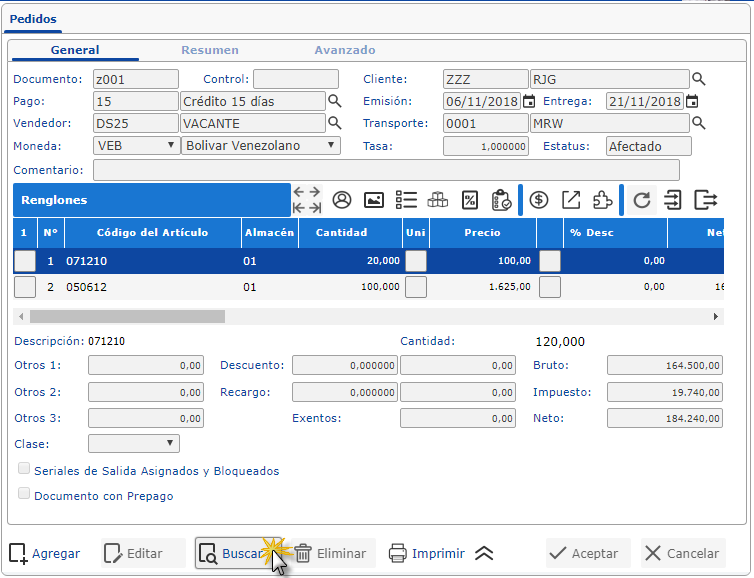Check the box on row 1 (071210)
Screen dimensions: 754x578
[x=25, y=261]
